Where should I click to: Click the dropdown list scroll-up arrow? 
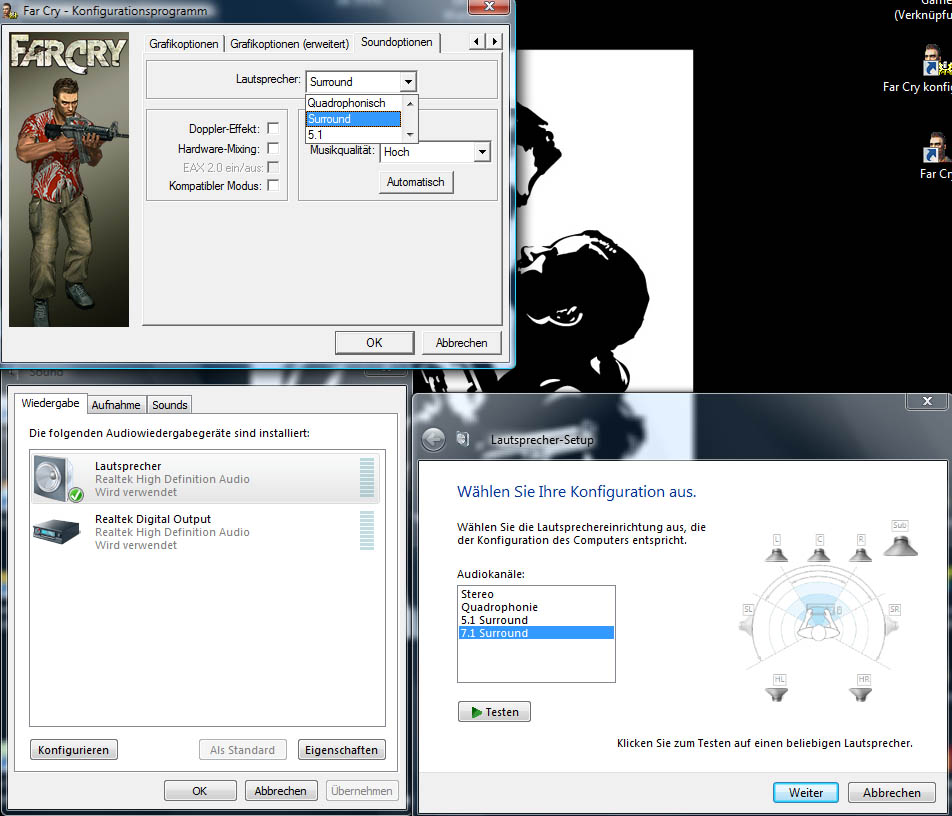point(410,104)
